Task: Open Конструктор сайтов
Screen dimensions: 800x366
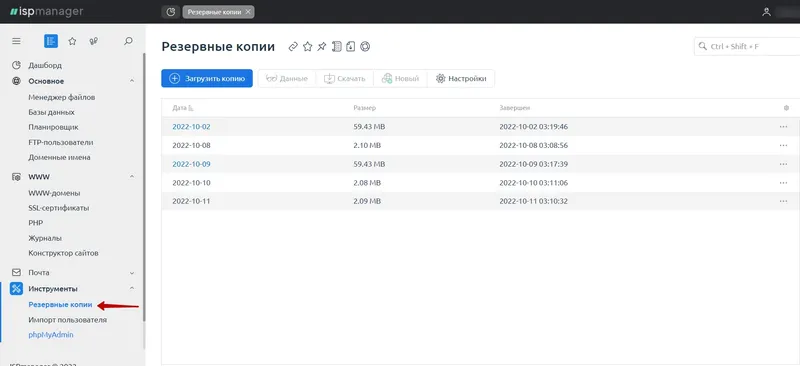Action: click(x=63, y=253)
